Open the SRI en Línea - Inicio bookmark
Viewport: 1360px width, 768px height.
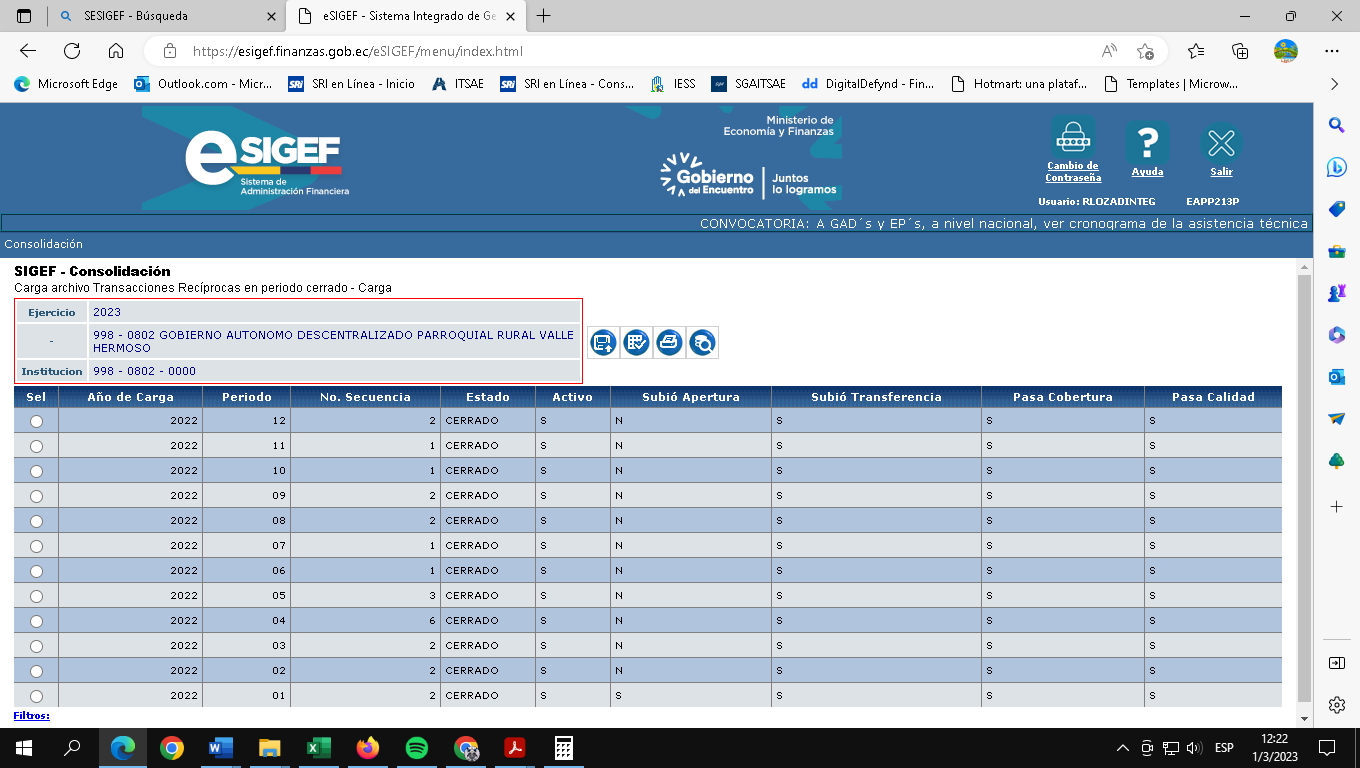[x=350, y=84]
